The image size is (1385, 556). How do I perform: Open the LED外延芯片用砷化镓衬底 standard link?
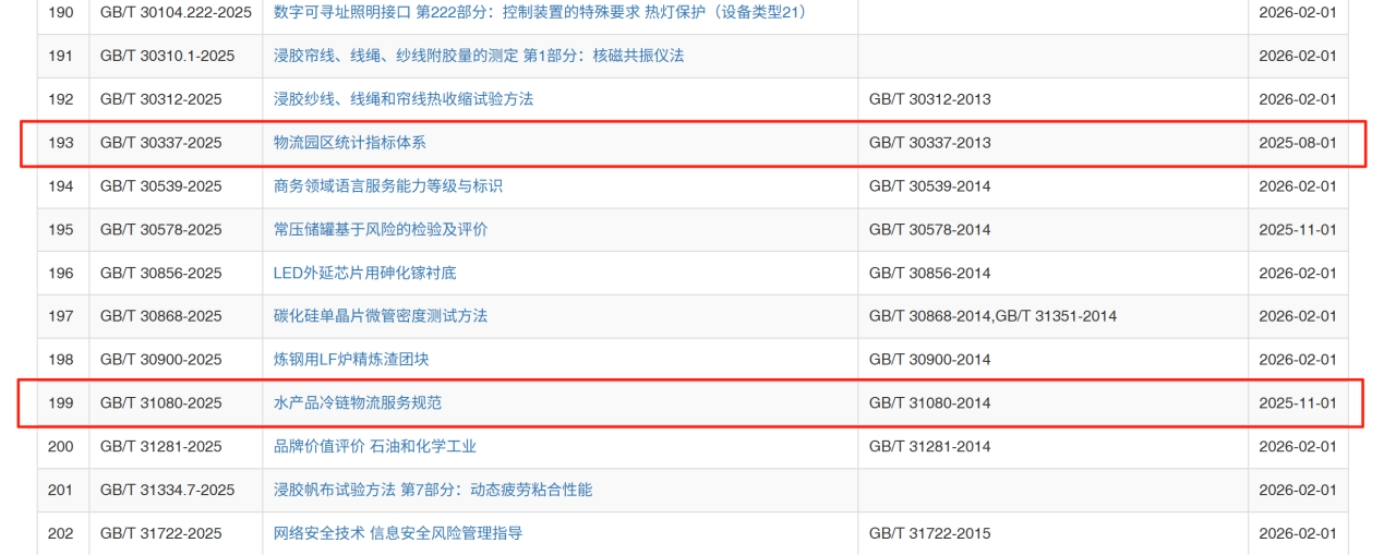[365, 273]
